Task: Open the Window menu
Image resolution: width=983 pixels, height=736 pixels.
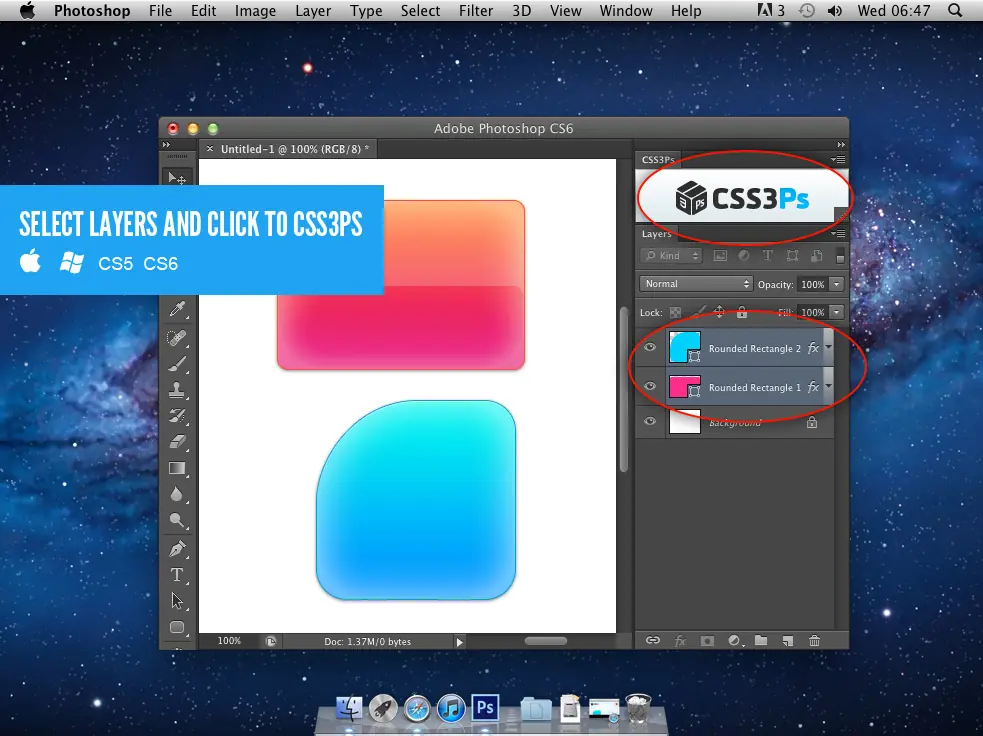Action: [x=626, y=11]
